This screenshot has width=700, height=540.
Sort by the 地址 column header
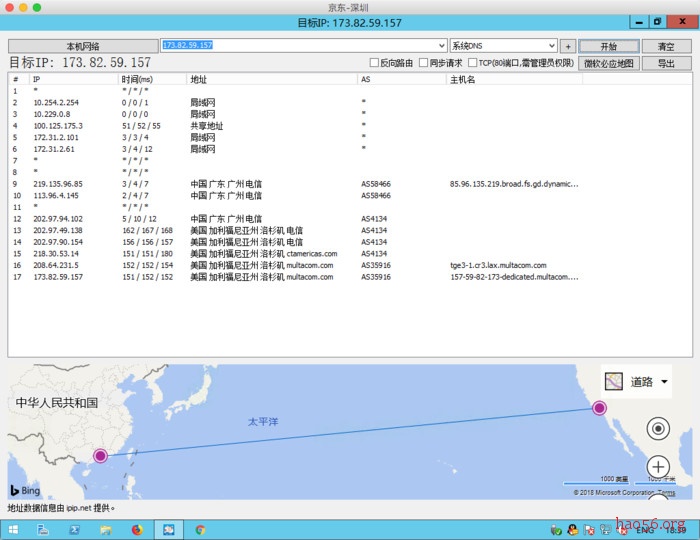point(271,79)
